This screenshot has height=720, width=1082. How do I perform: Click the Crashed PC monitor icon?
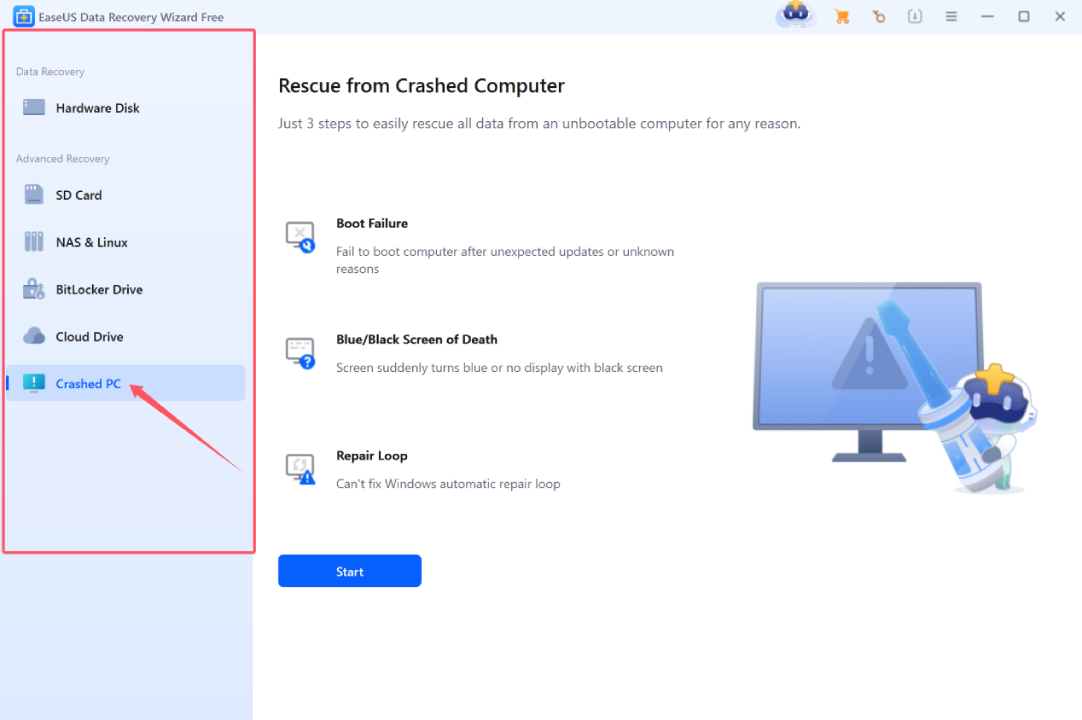(x=34, y=383)
